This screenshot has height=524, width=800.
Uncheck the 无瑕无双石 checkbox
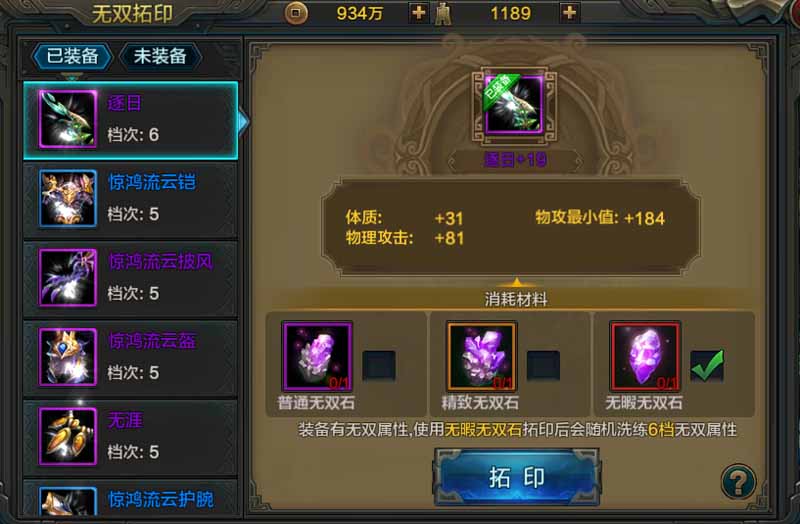coord(707,365)
